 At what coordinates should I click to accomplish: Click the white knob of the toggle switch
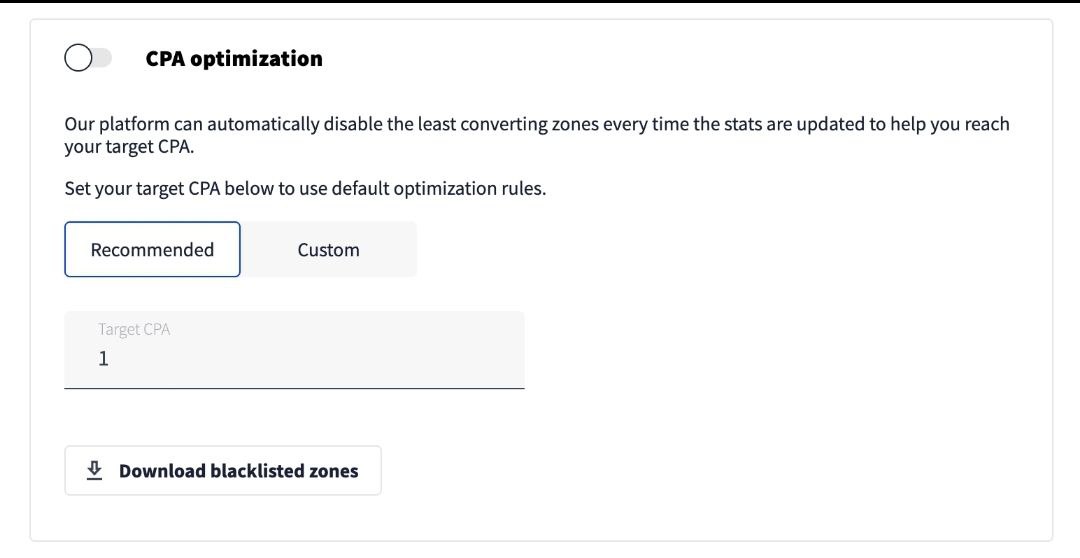[78, 58]
